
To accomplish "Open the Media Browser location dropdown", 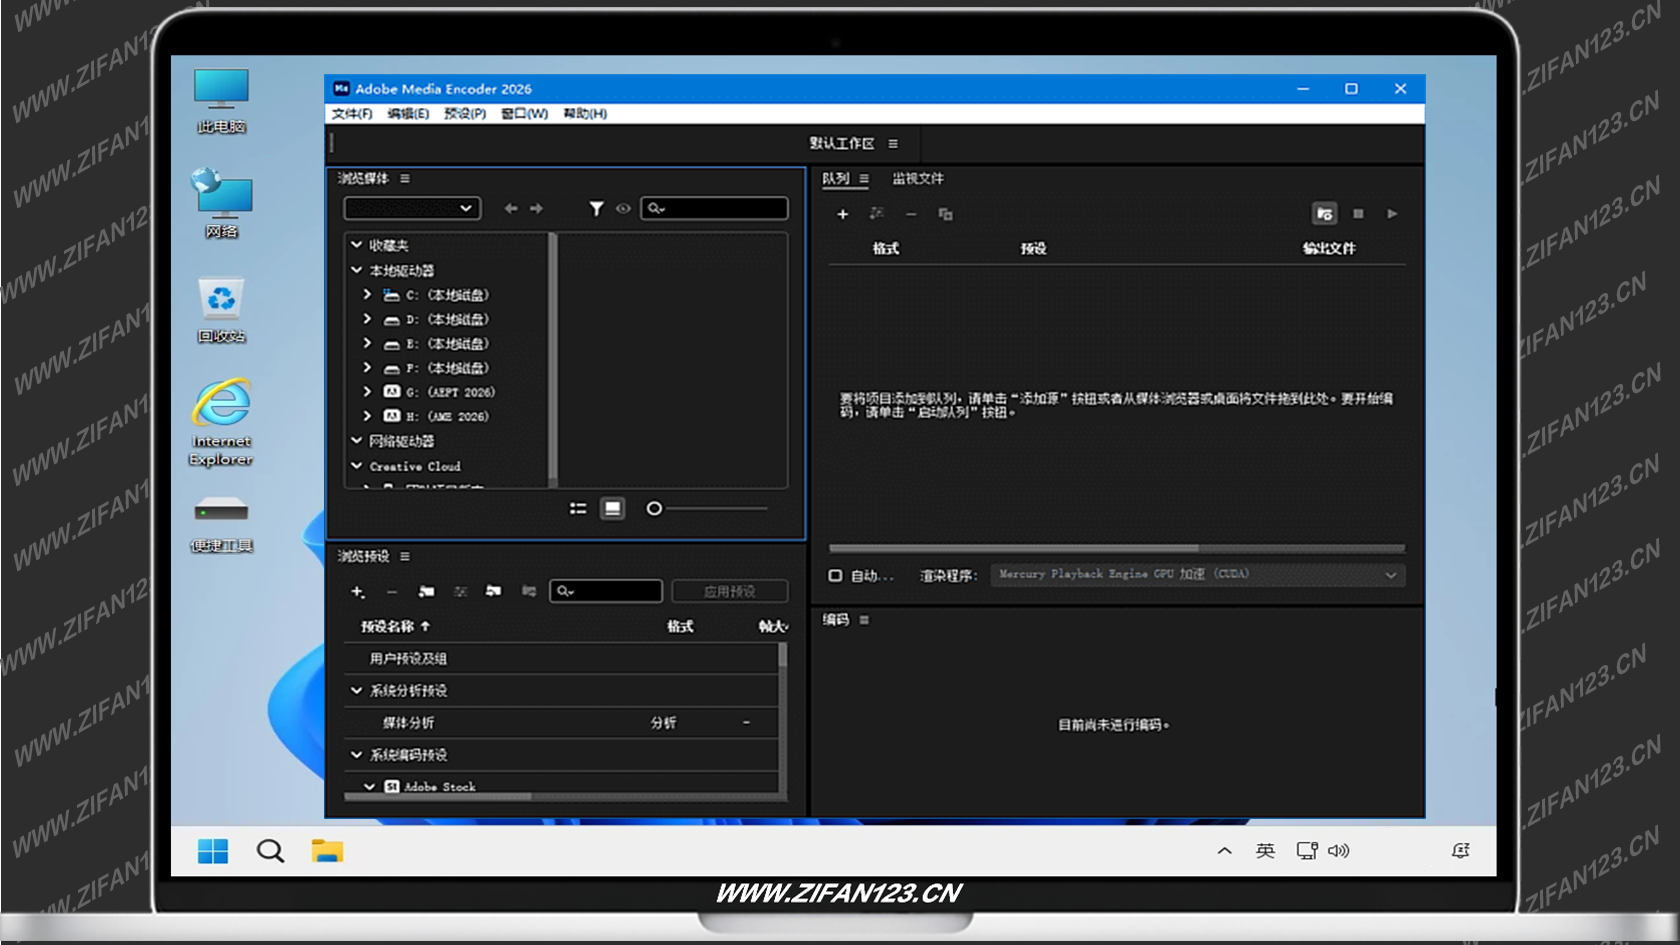I will click(412, 208).
